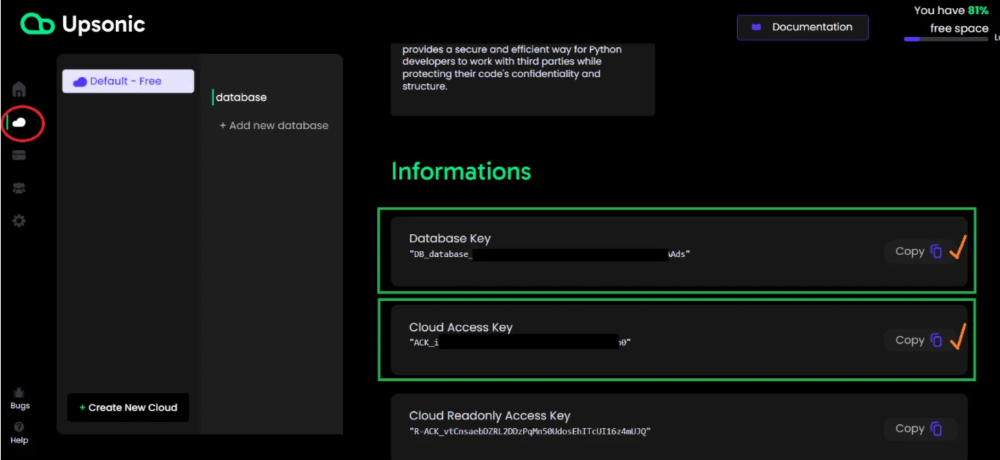Click the R-ACK readonly key value text
Screen dimensions: 1000x460
529,432
